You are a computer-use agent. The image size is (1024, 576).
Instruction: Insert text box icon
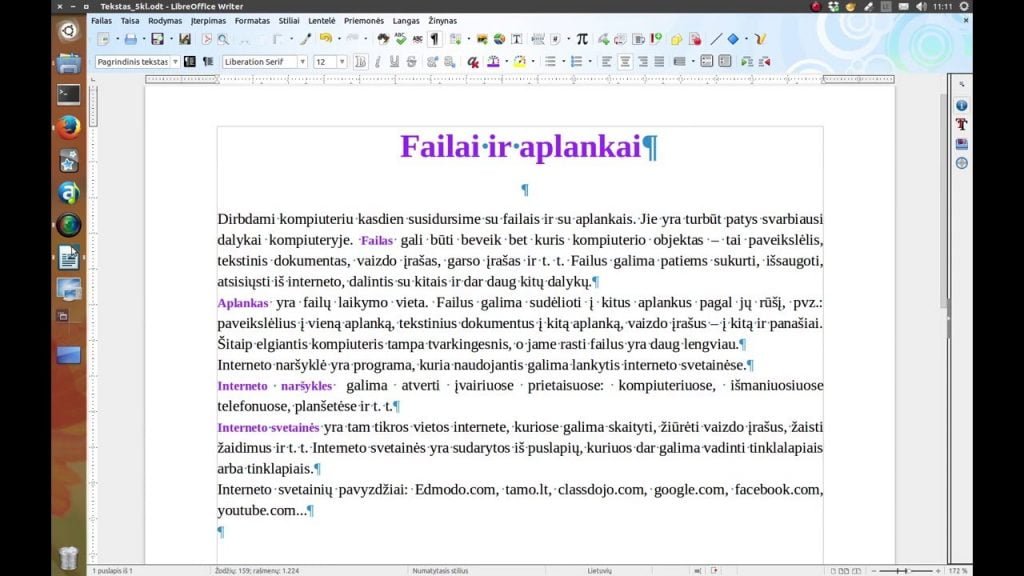coord(517,39)
